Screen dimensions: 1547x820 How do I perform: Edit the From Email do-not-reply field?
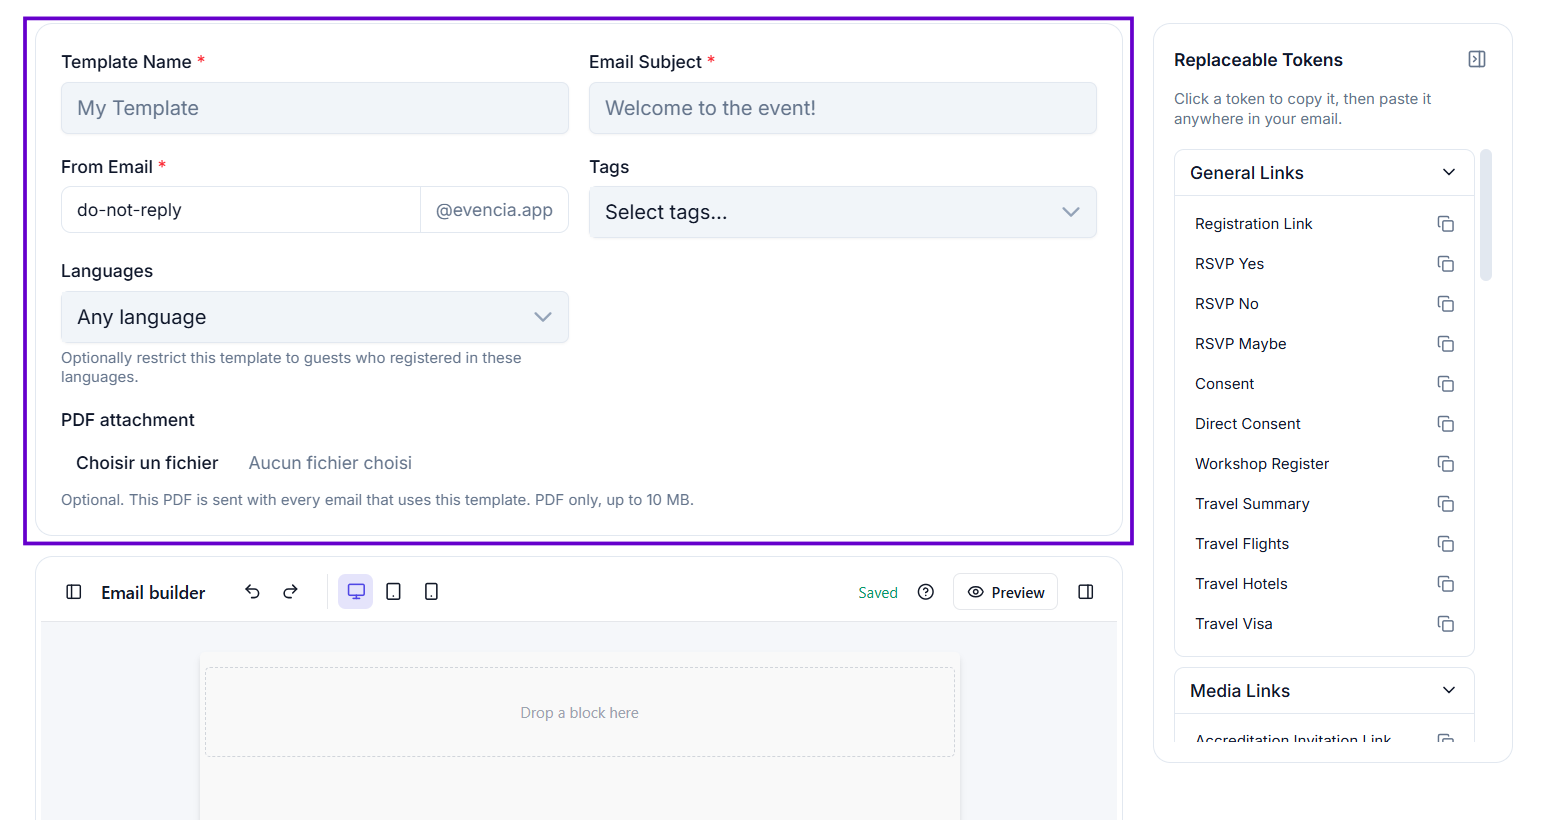coord(241,210)
